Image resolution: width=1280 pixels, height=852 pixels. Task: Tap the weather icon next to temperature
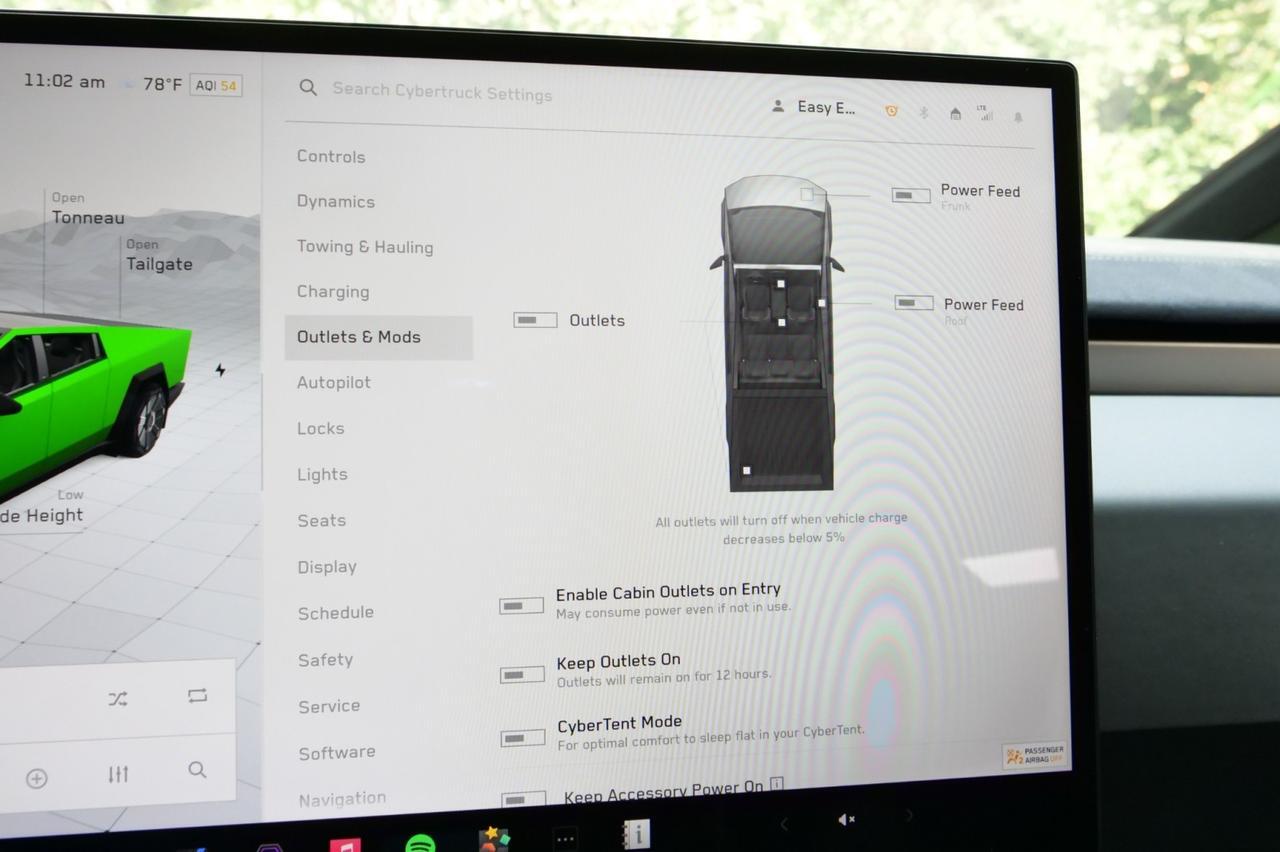pyautogui.click(x=128, y=83)
